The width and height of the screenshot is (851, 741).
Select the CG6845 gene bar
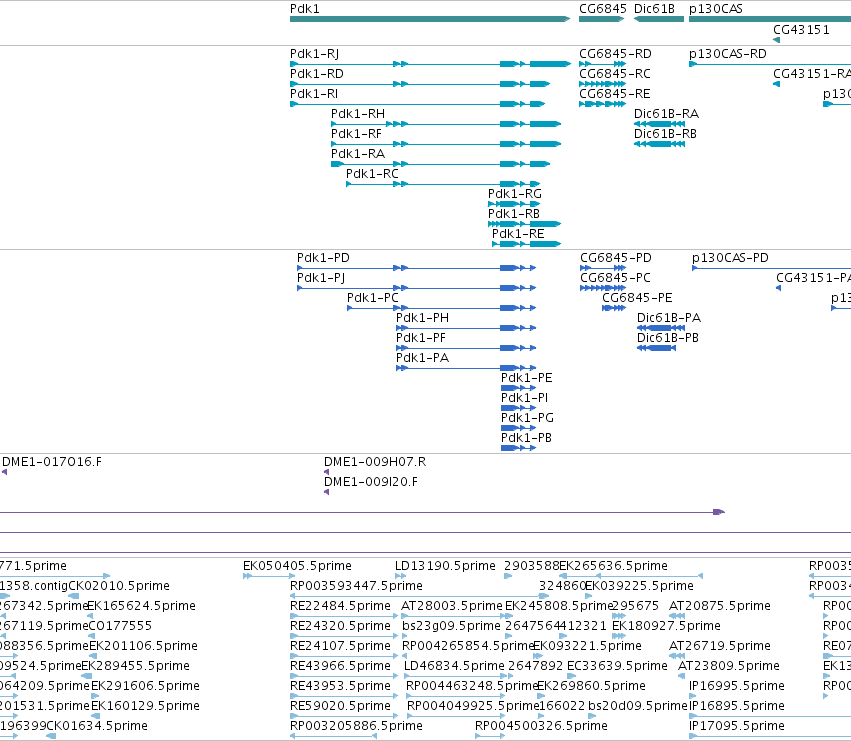click(x=601, y=19)
